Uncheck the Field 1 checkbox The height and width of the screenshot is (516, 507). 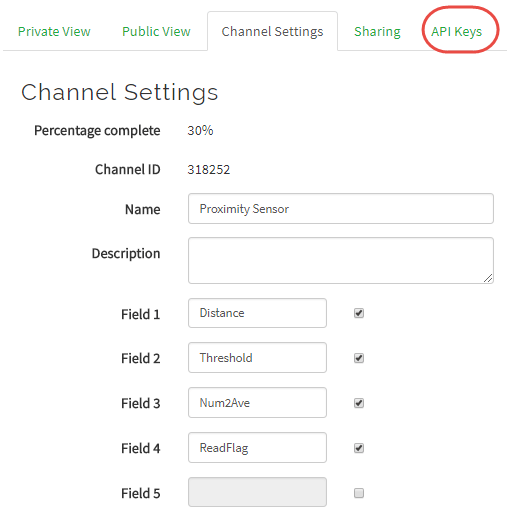359,313
